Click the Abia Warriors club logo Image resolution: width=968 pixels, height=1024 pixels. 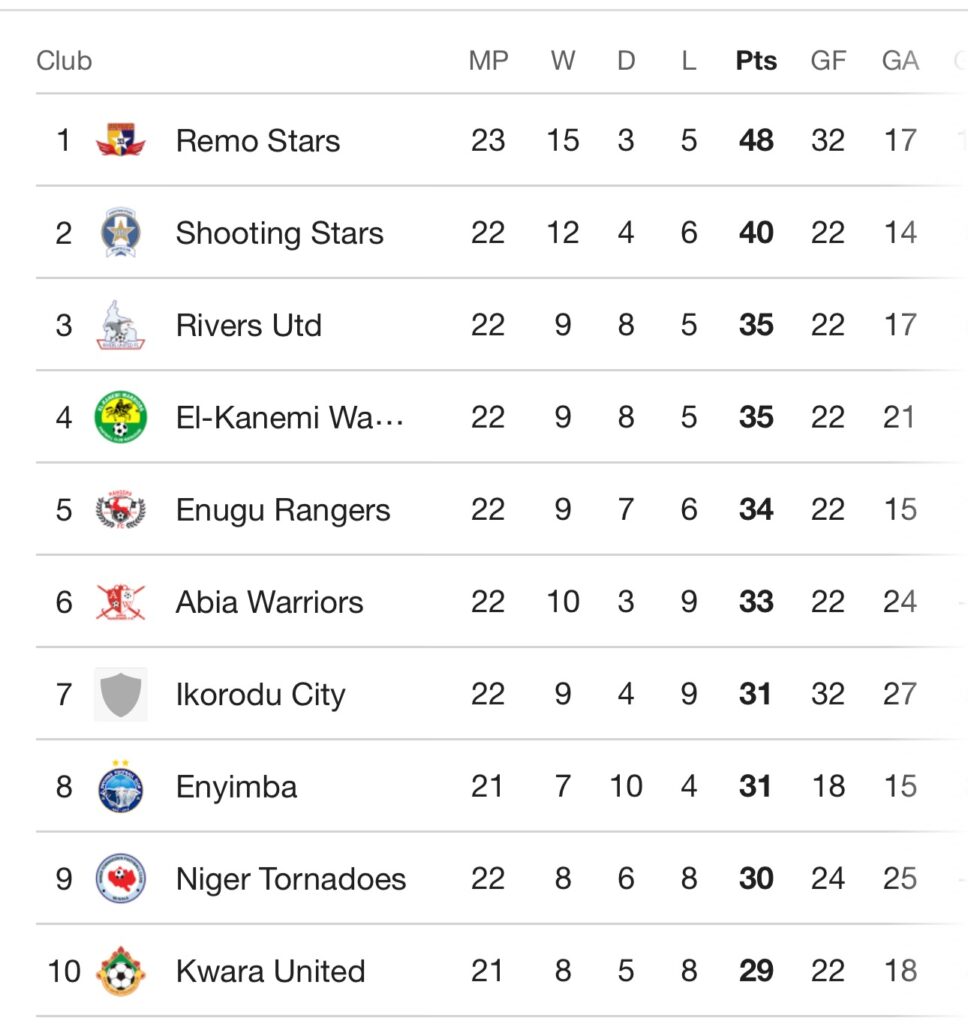click(121, 602)
